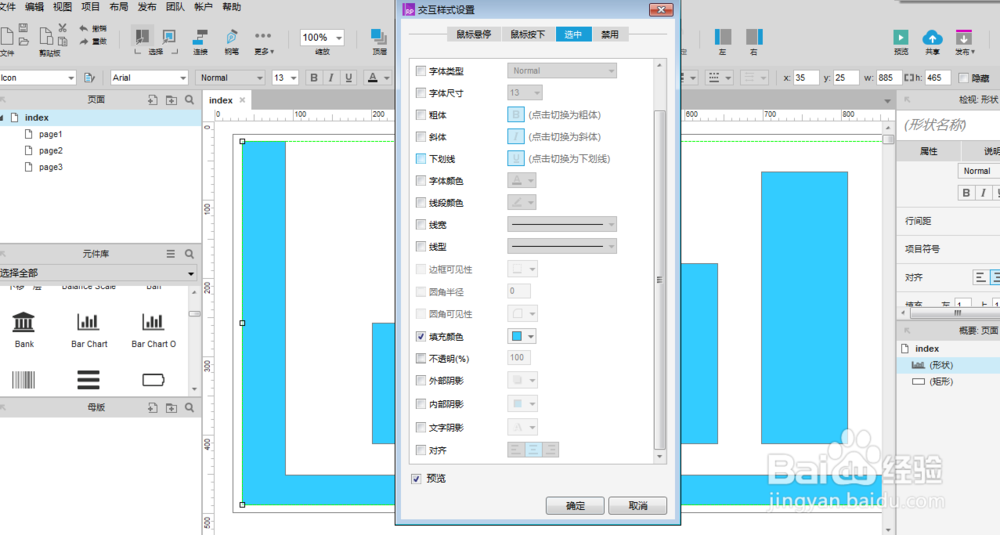Click the Share (共享) cloud icon
The height and width of the screenshot is (535, 1000).
[x=932, y=37]
